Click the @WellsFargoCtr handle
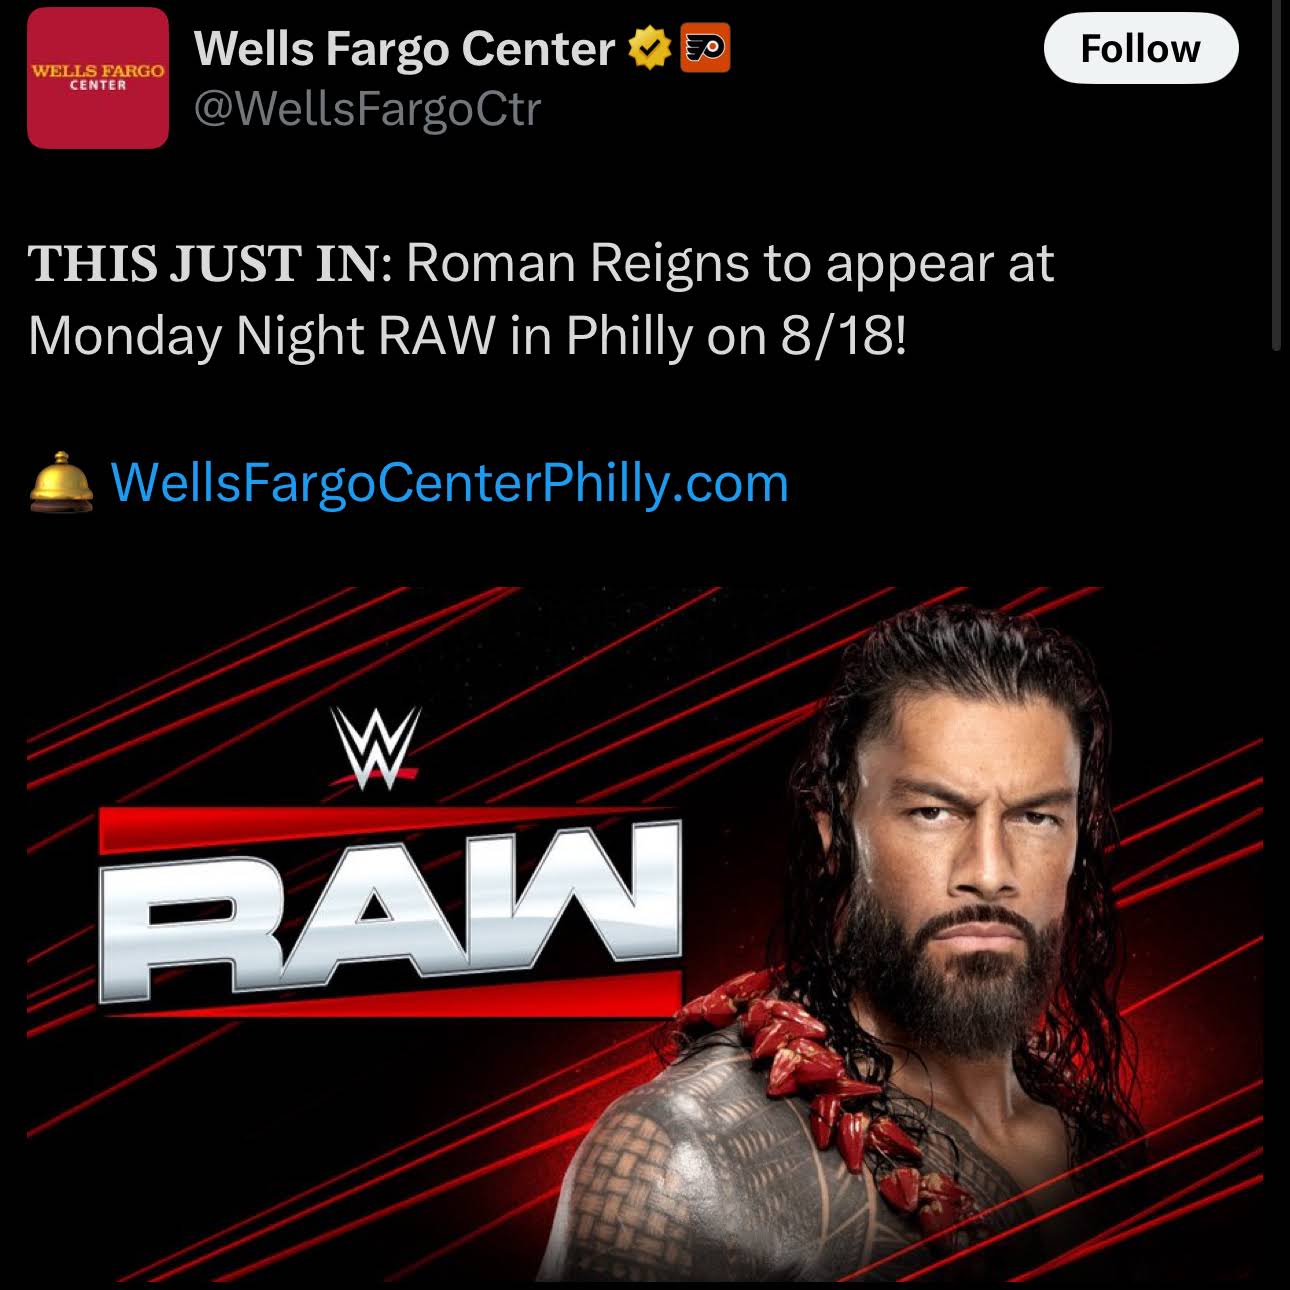The height and width of the screenshot is (1290, 1290). tap(367, 109)
